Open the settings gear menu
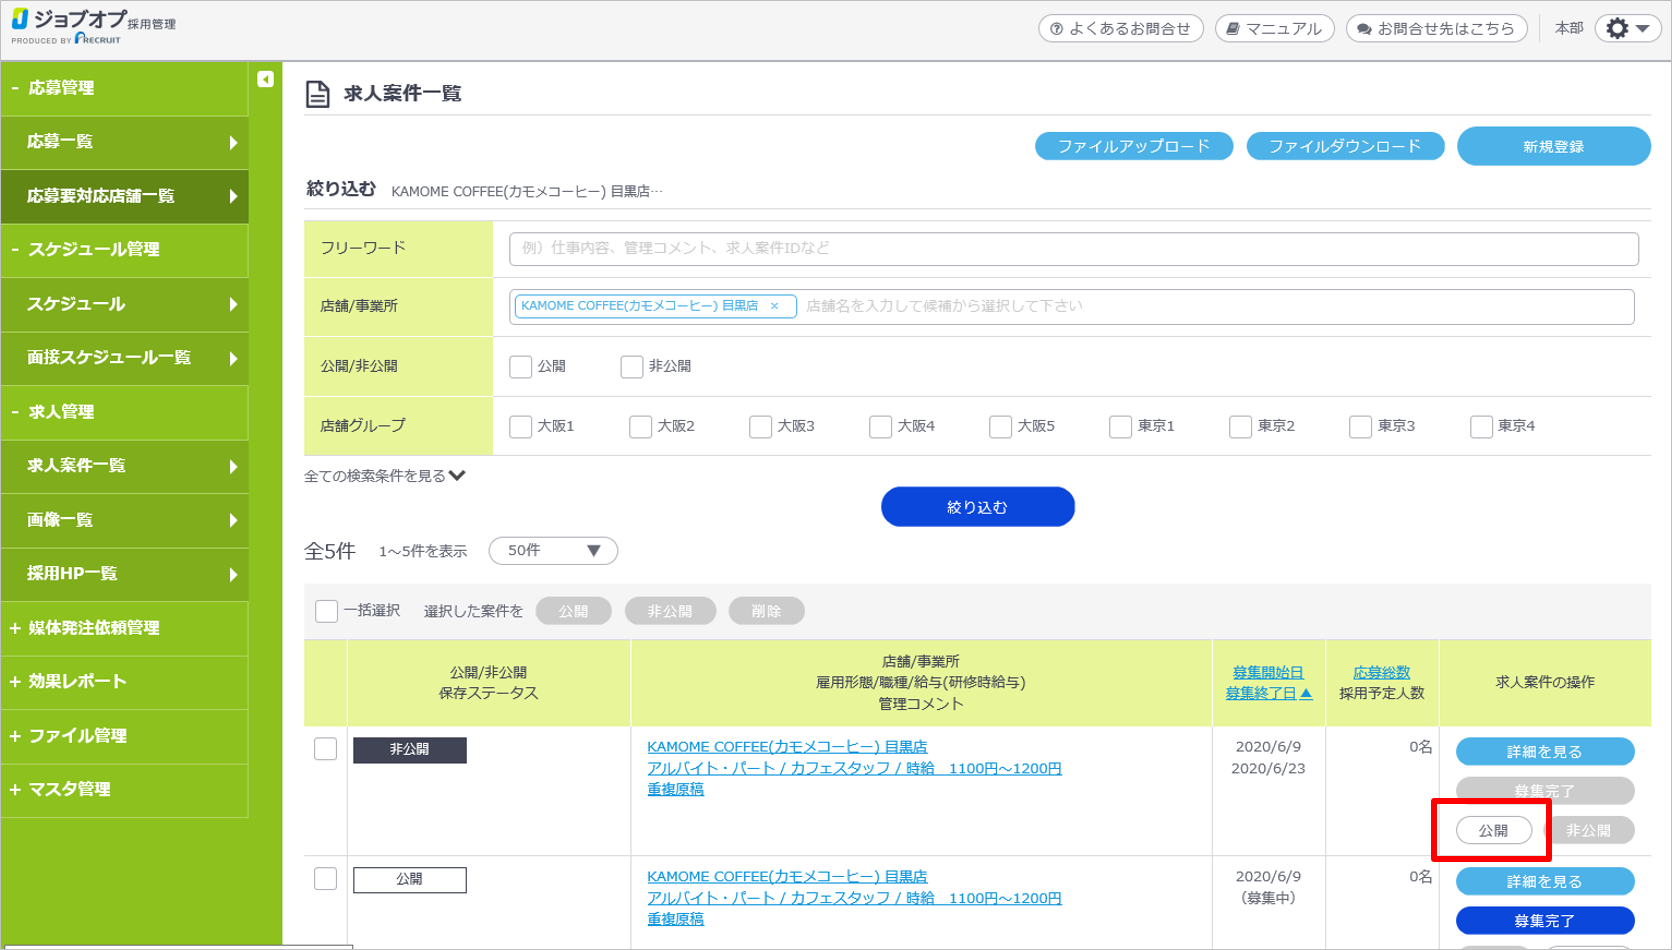The height and width of the screenshot is (950, 1672). click(x=1627, y=29)
